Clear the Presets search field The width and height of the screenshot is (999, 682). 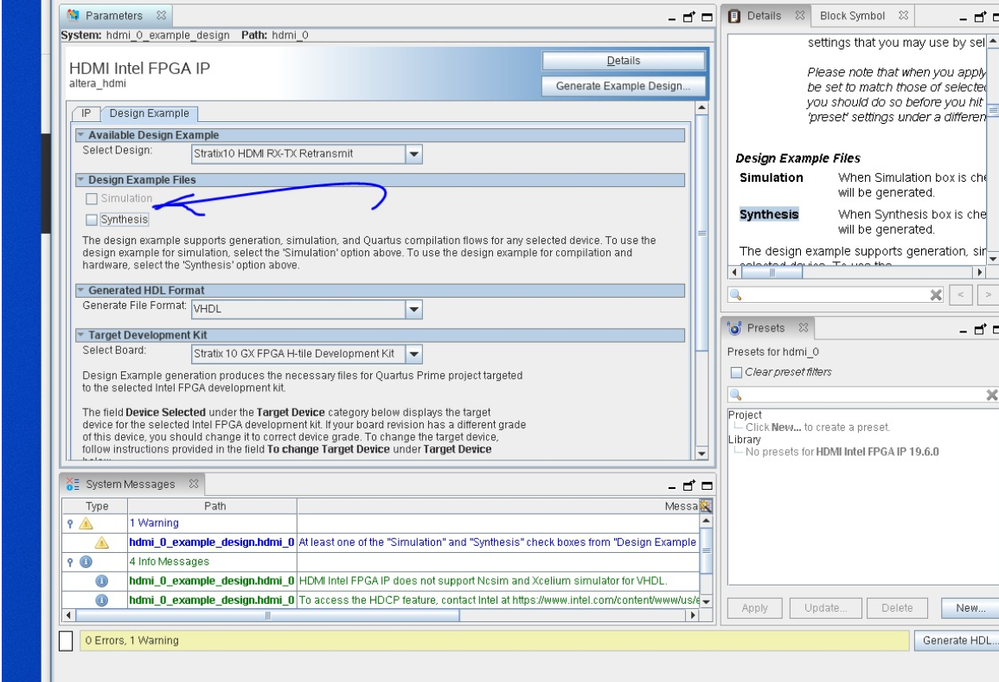[x=992, y=395]
